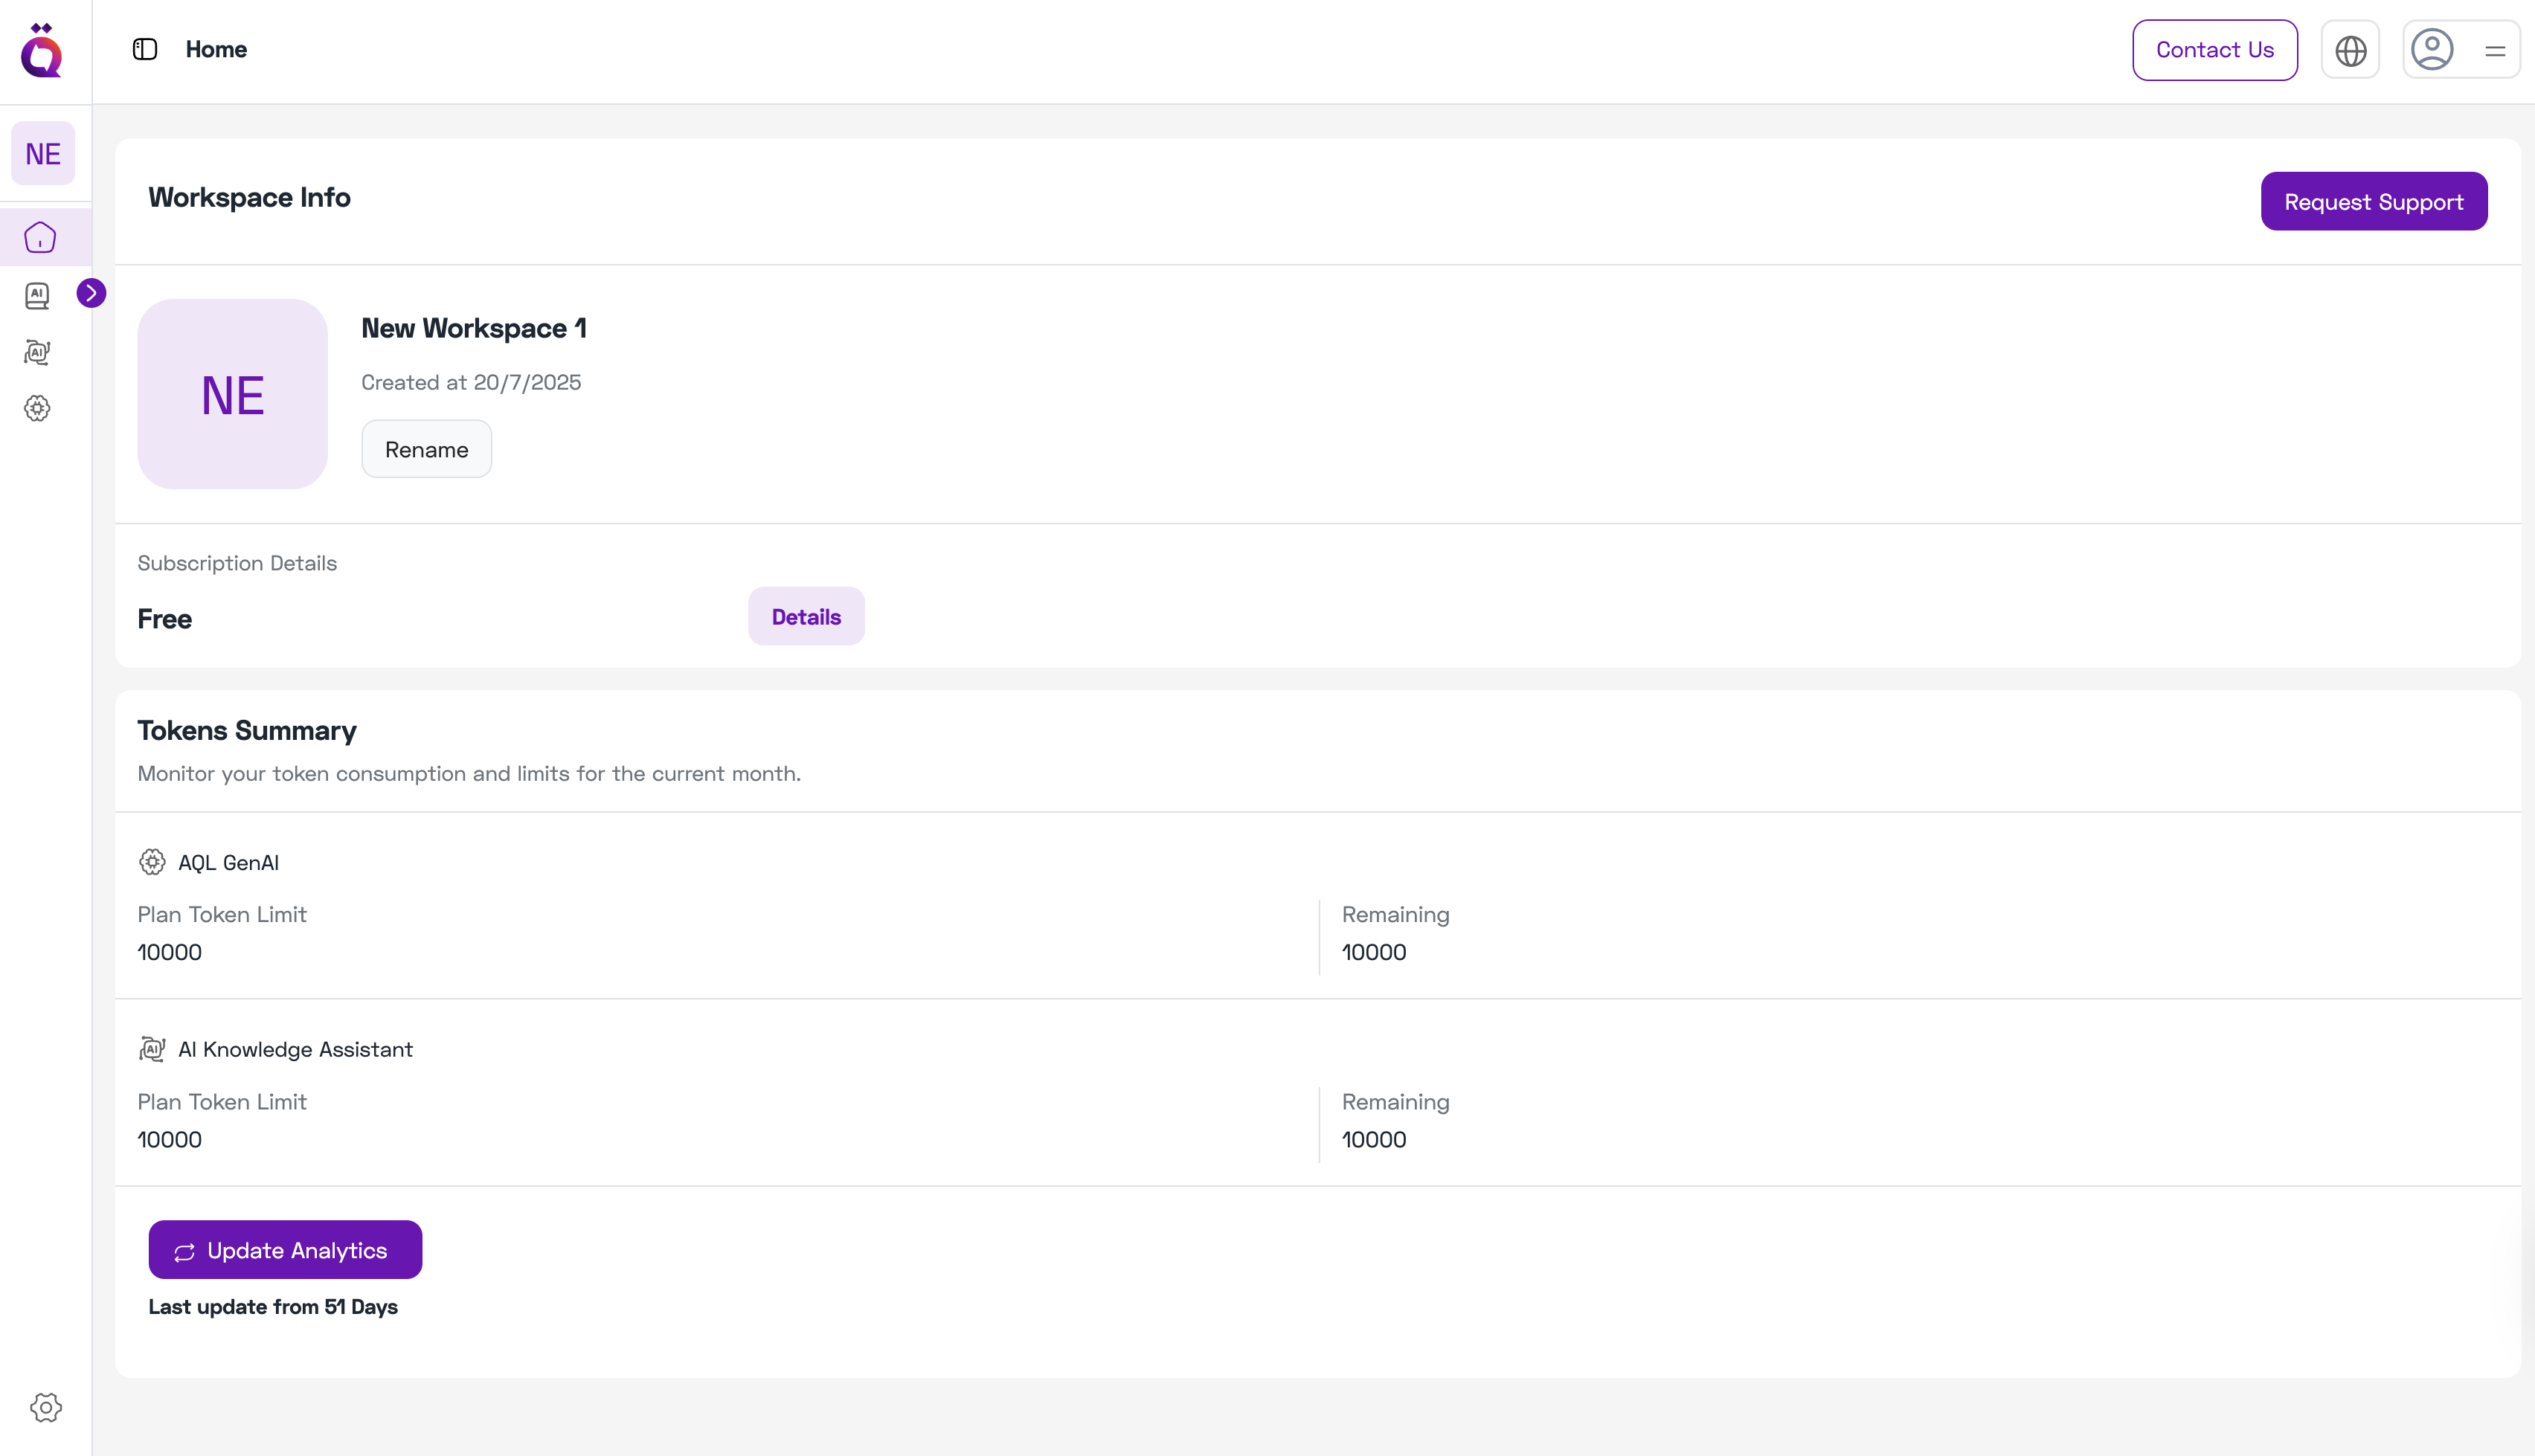Select the Home icon in the sidebar
The height and width of the screenshot is (1456, 2535).
coord(39,238)
